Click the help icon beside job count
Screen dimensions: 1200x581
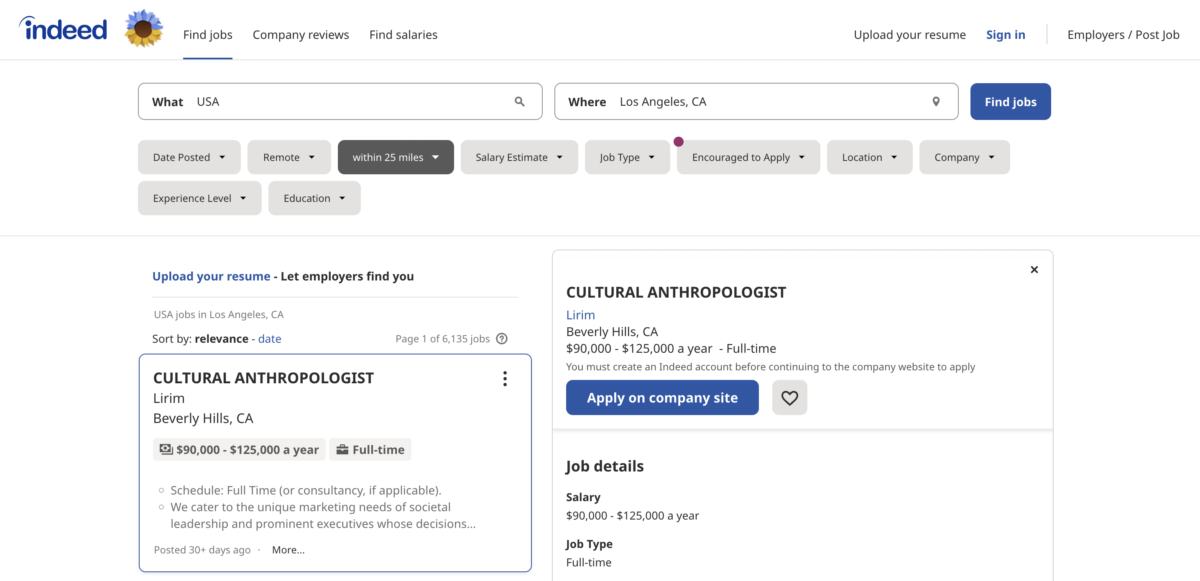(502, 339)
